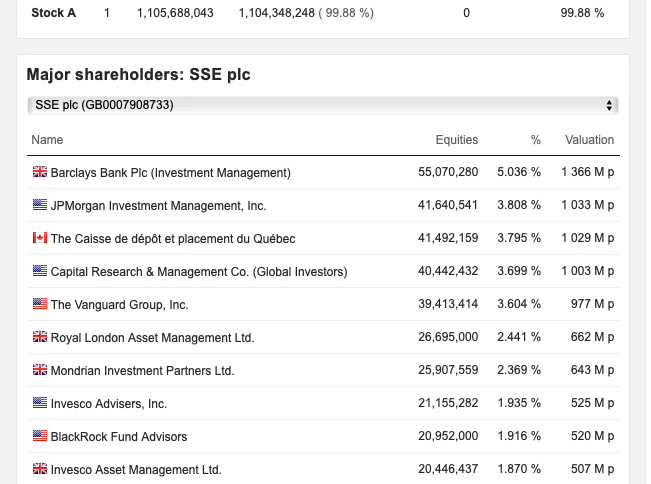Open Barclays Bank Plc (Investment Management) link

tap(170, 172)
